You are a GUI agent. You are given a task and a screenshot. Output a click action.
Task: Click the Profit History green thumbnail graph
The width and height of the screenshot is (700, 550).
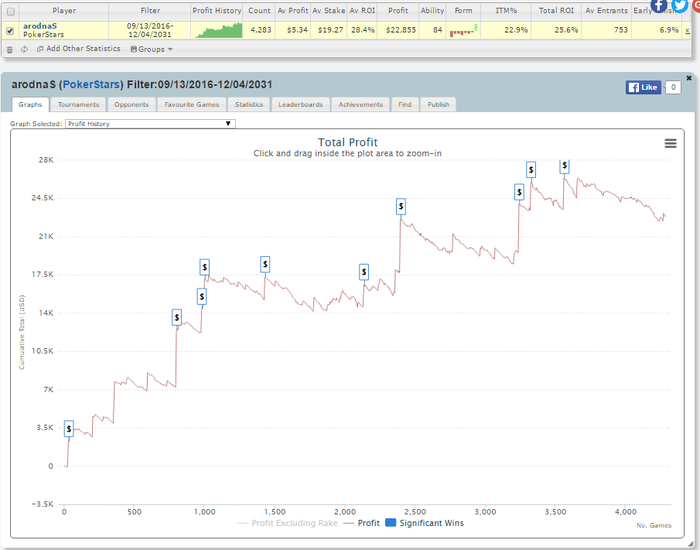pos(217,30)
